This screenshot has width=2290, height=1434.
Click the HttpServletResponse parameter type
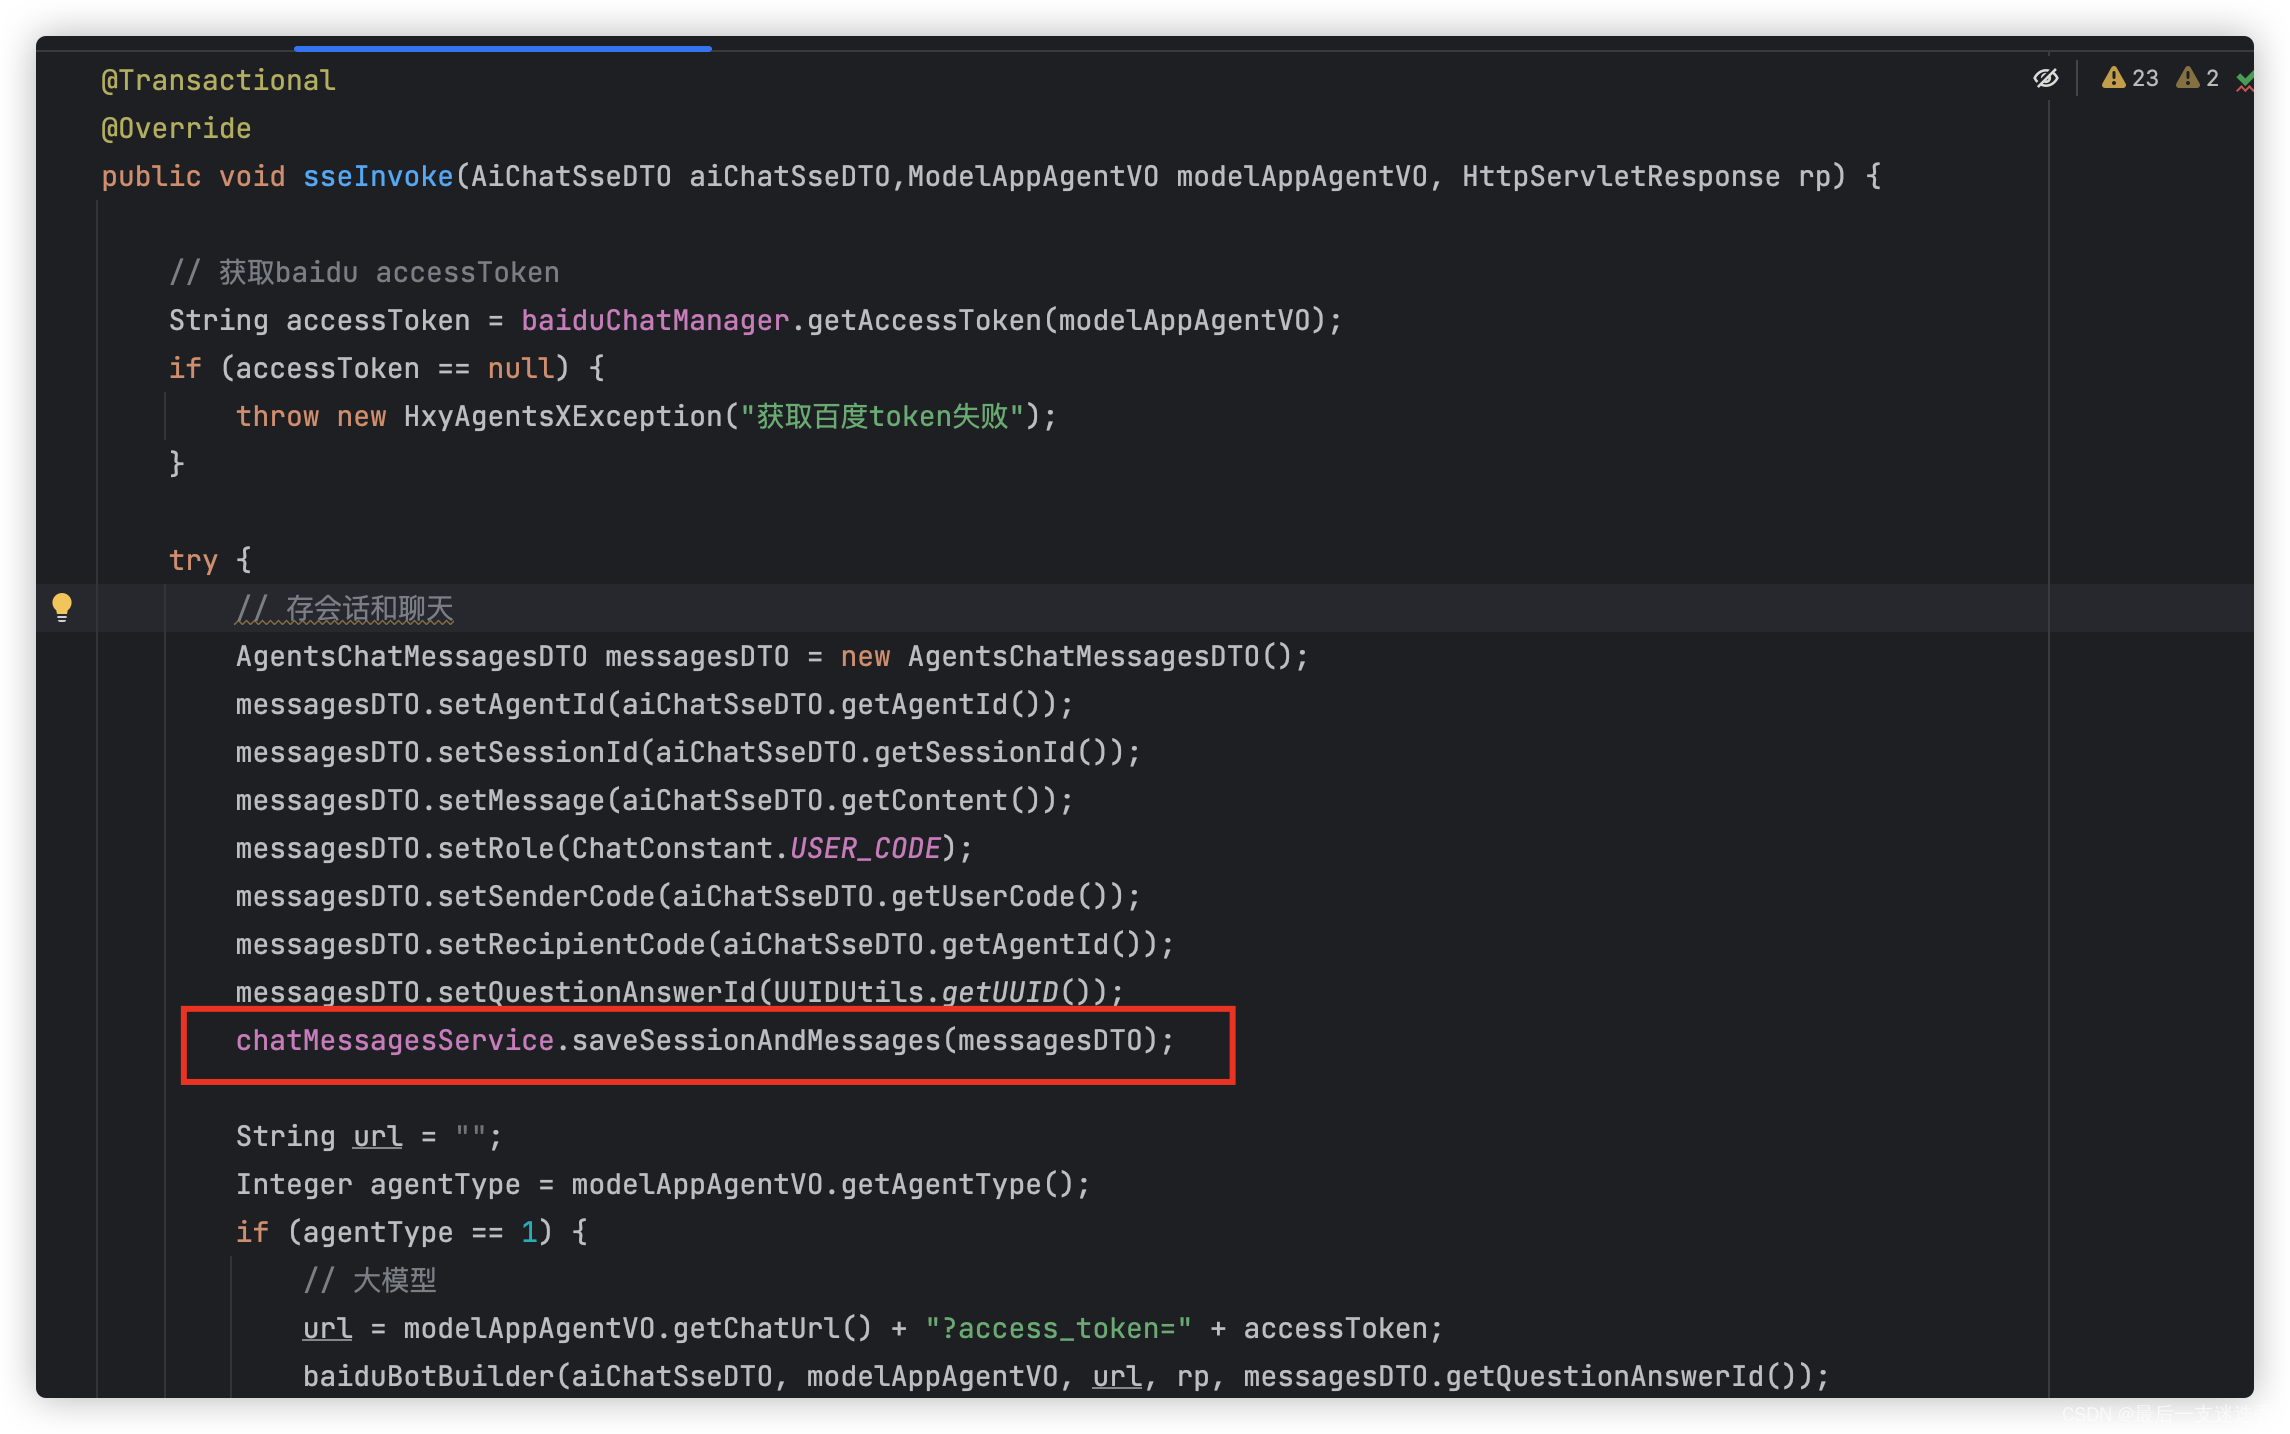coord(1620,177)
